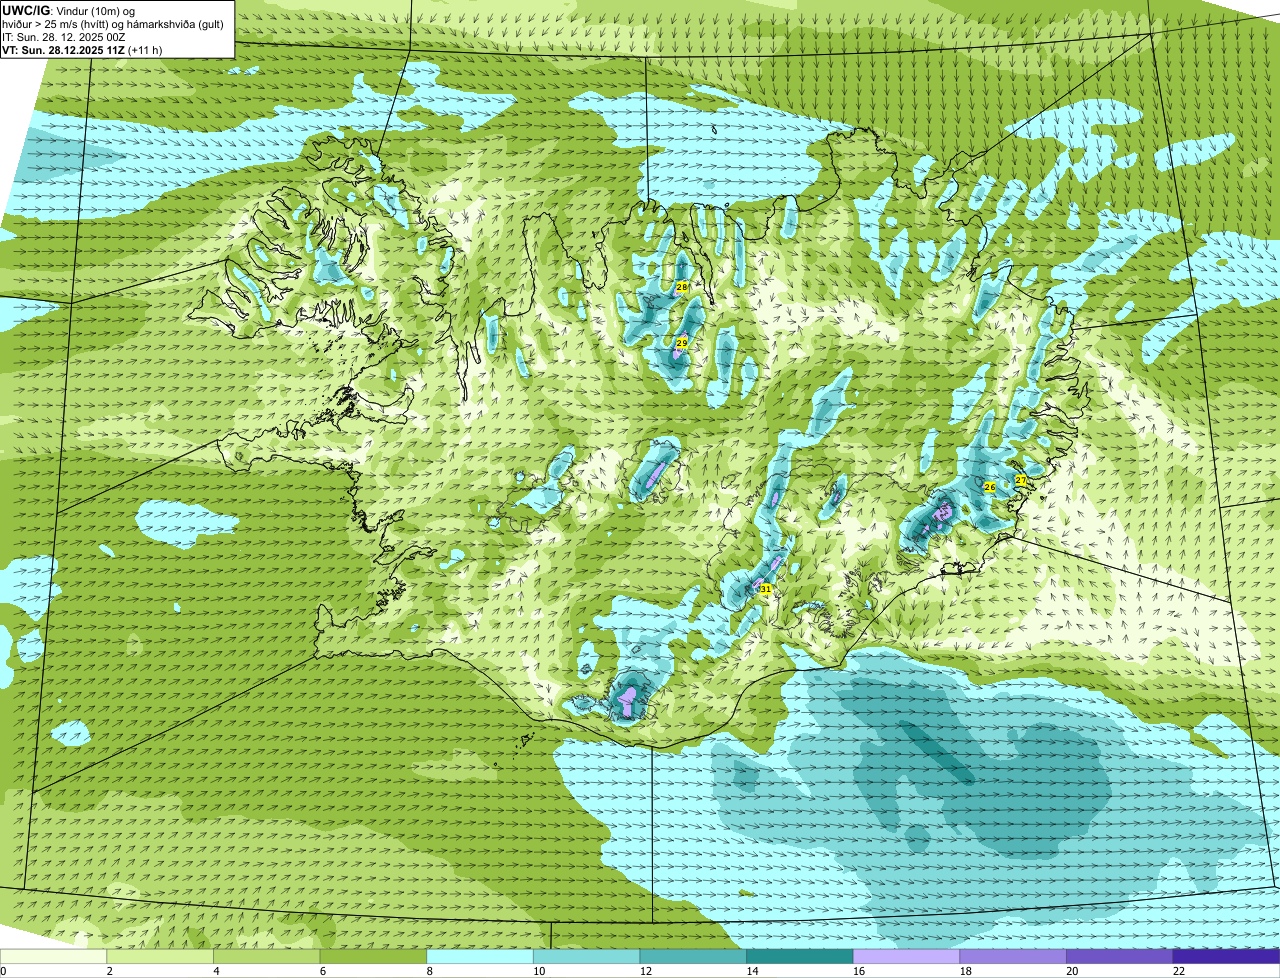Viewport: 1280px width, 978px height.
Task: Click the 4–6 m/s green swatch
Action: (x=266, y=956)
